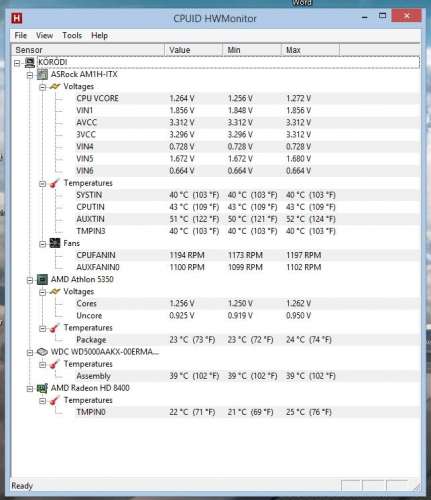Click the Value column header
Image resolution: width=431 pixels, height=500 pixels.
(193, 50)
